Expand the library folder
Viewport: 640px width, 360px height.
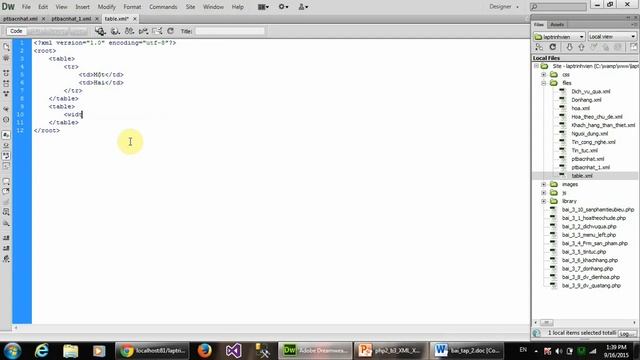point(544,201)
